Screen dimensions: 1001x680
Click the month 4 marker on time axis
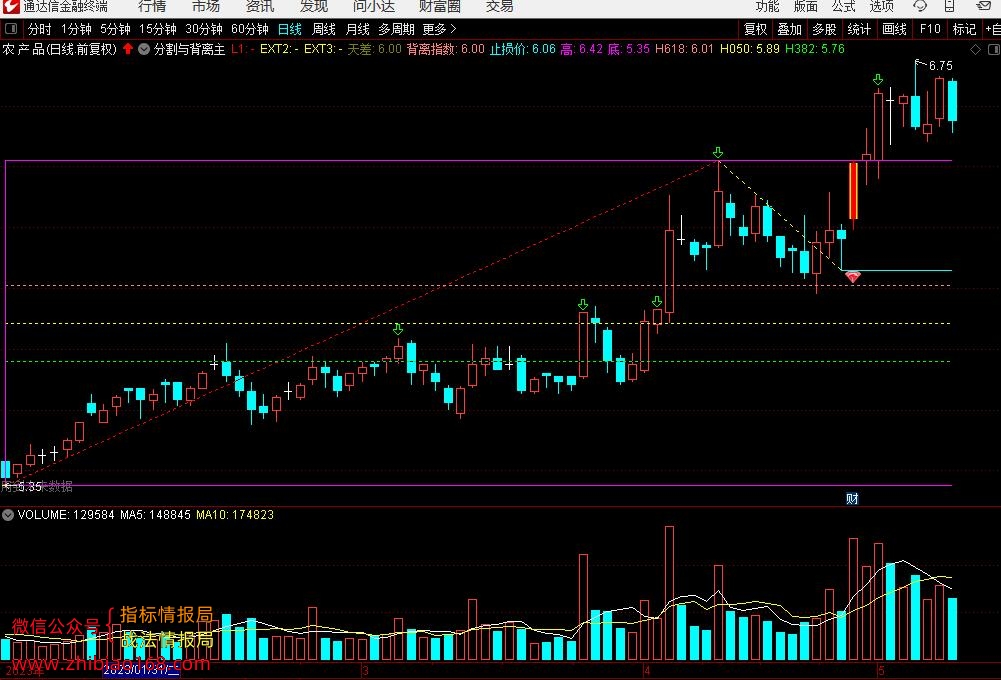coord(647,670)
